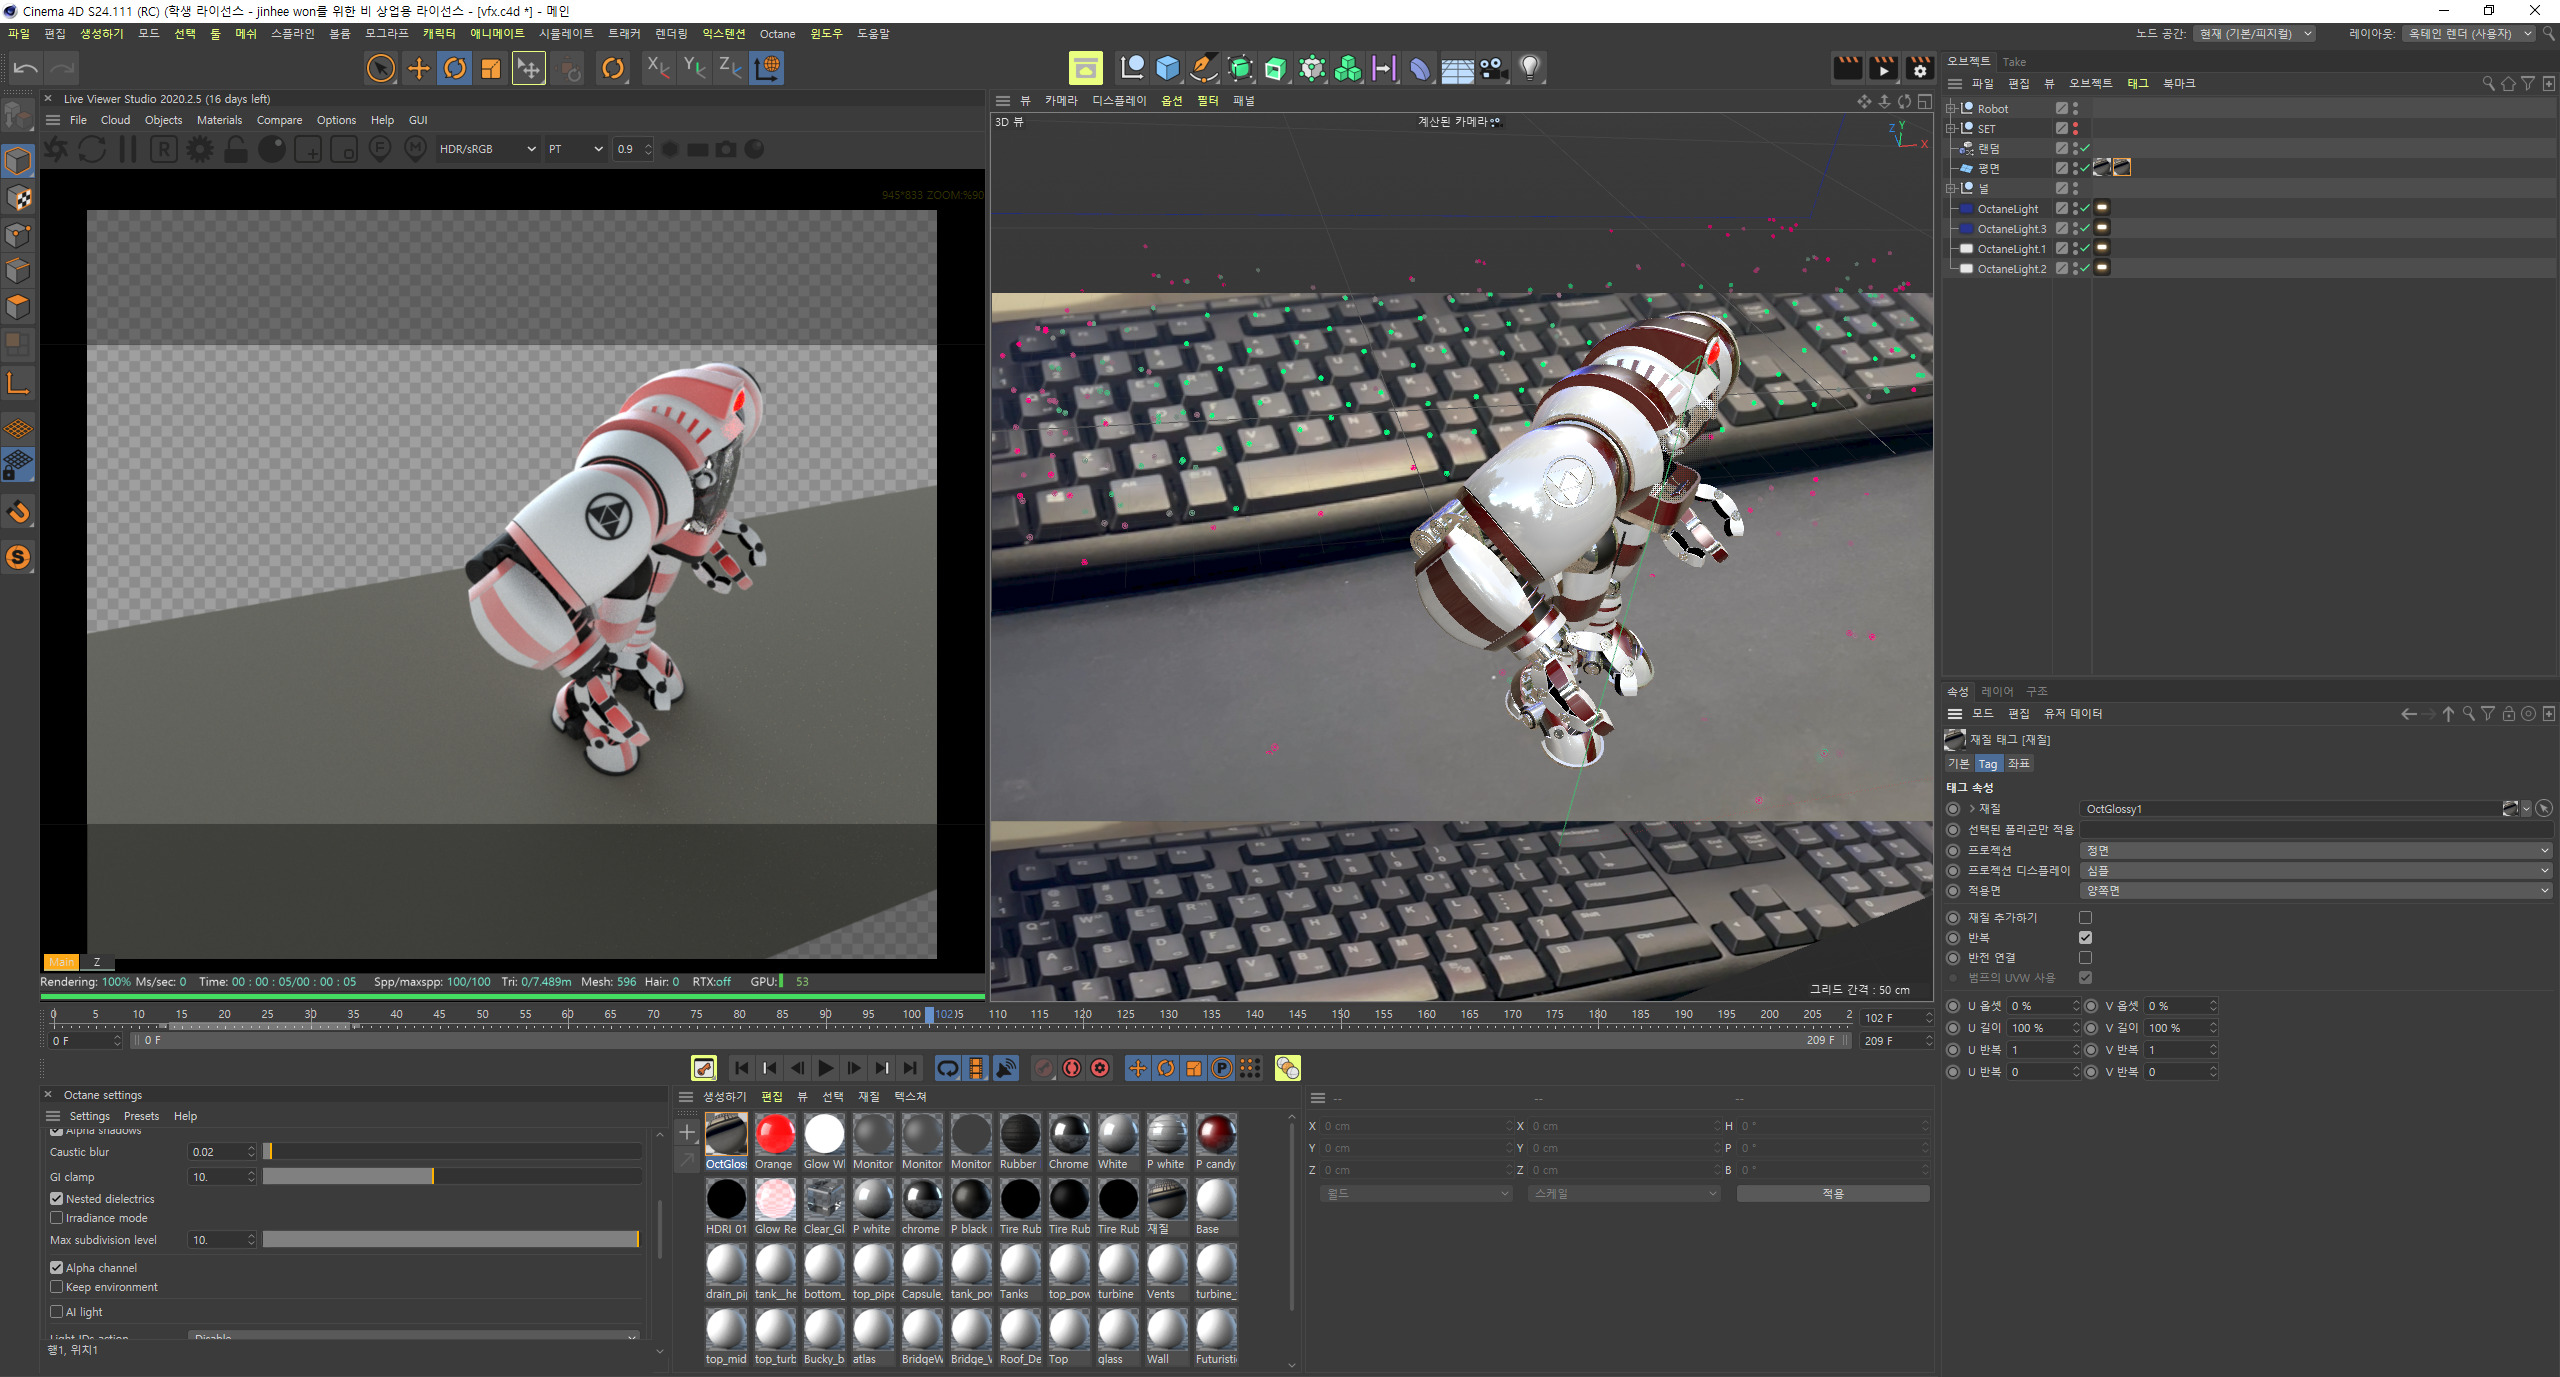2560x1377 pixels.
Task: Uncheck the Alpha channel checkbox
Action: (x=57, y=1268)
